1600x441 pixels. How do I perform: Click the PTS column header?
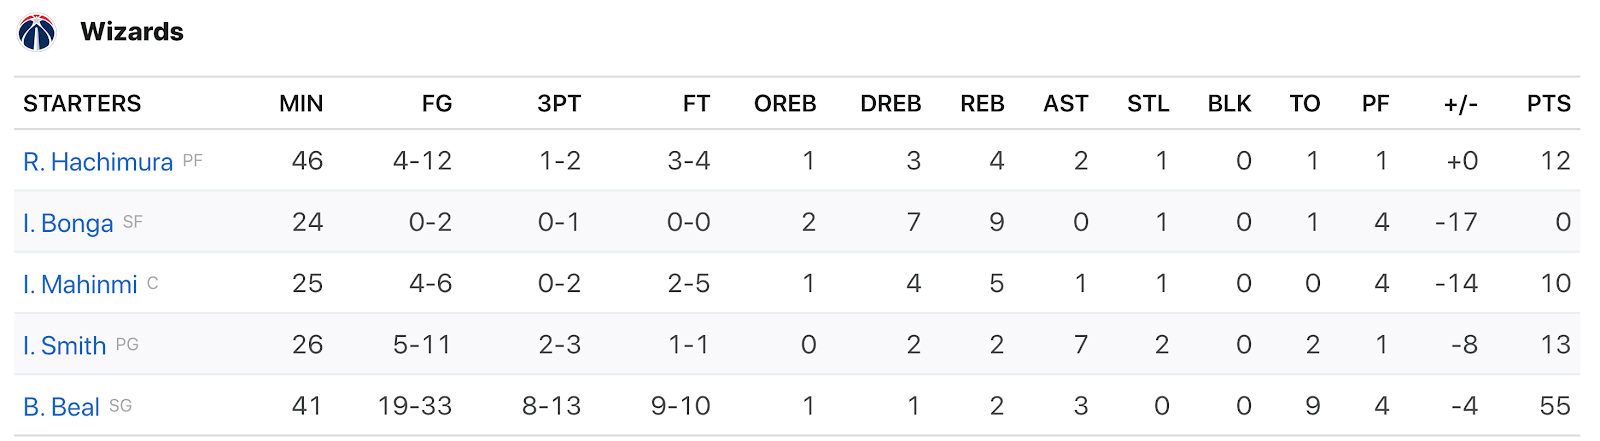[1549, 104]
